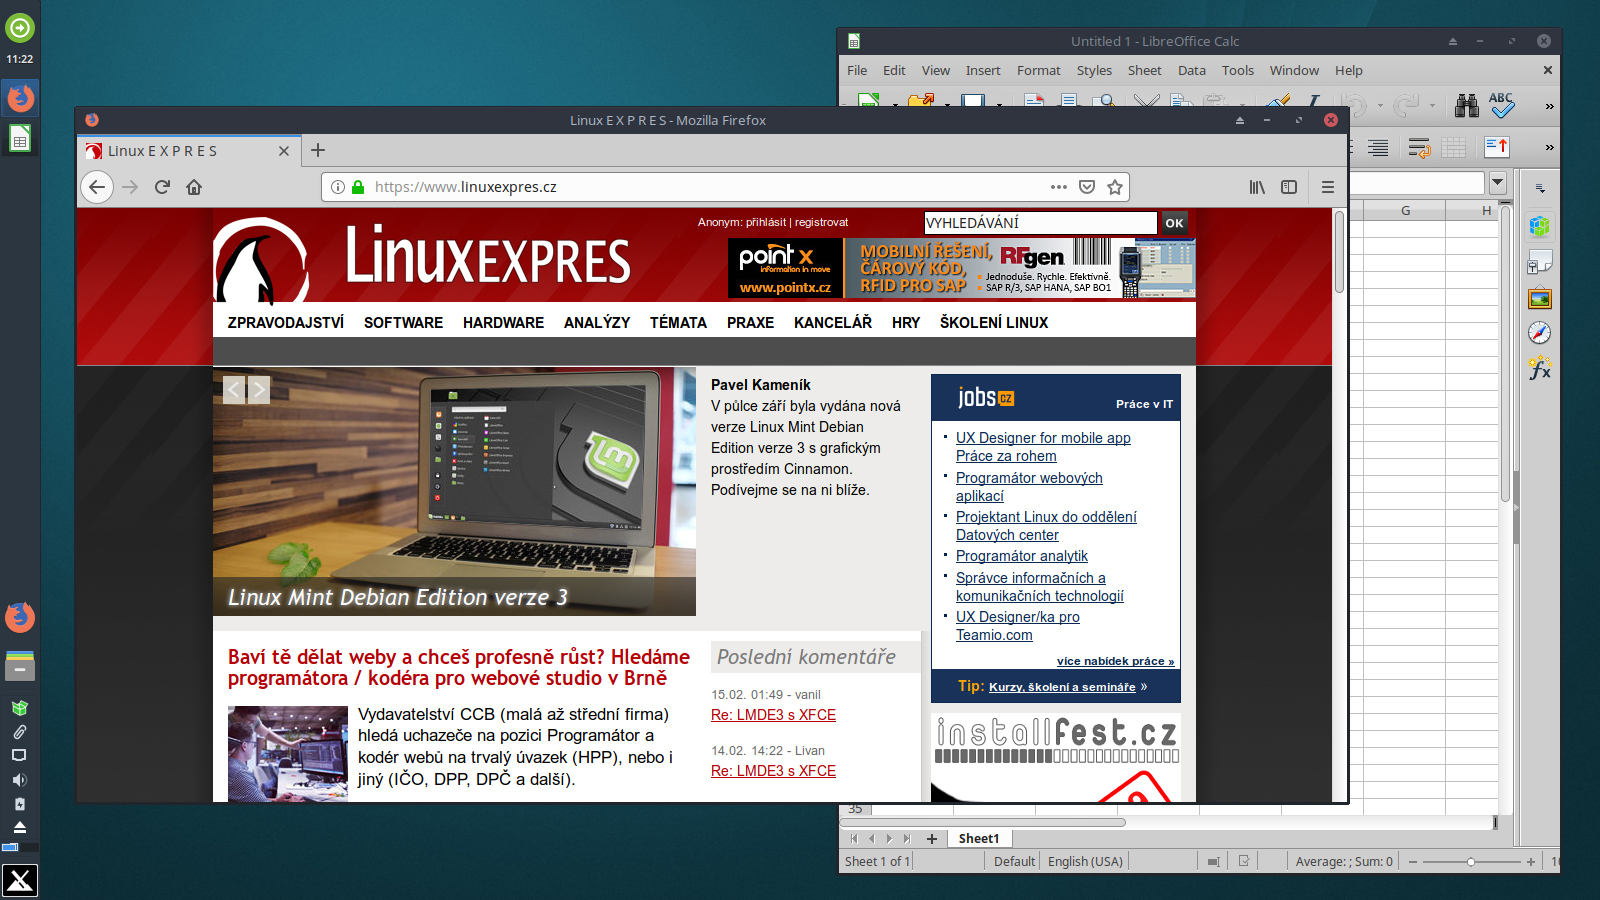Screen dimensions: 1600x900
Task: Open Programátor analytik job link
Action: pos(1021,556)
